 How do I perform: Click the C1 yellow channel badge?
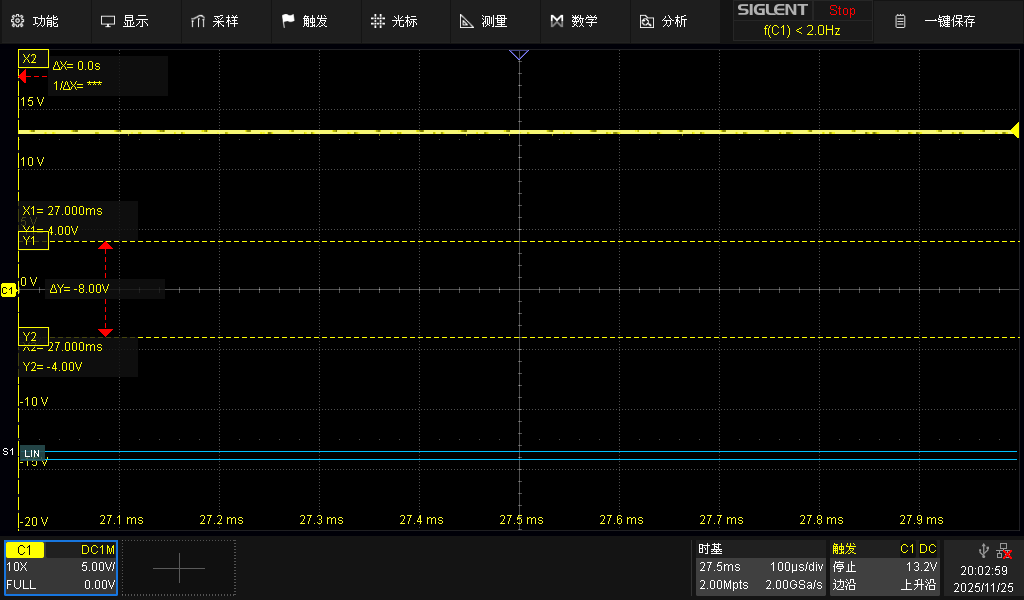point(24,550)
